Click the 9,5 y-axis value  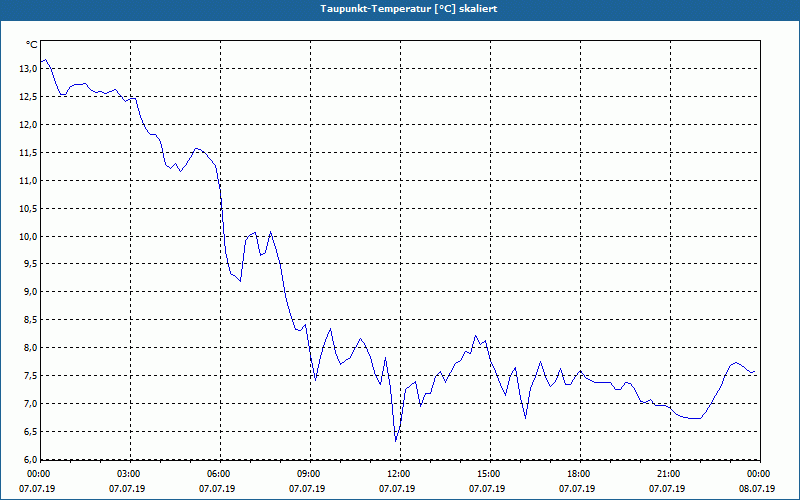pyautogui.click(x=30, y=264)
